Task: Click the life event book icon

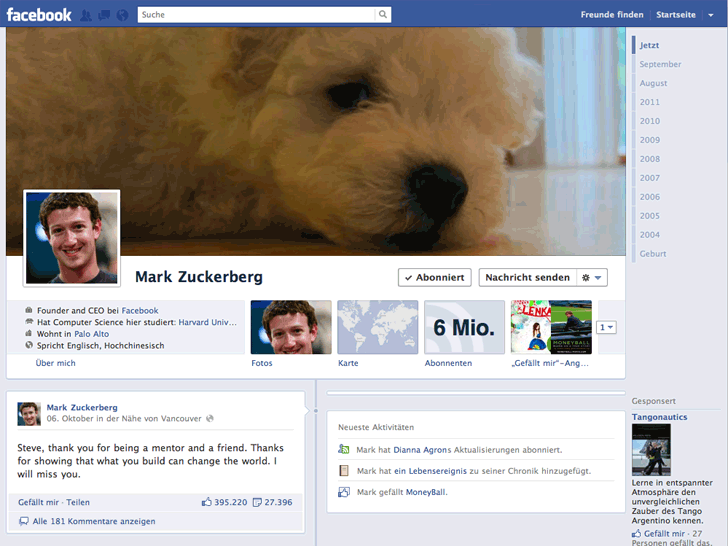Action: click(344, 471)
